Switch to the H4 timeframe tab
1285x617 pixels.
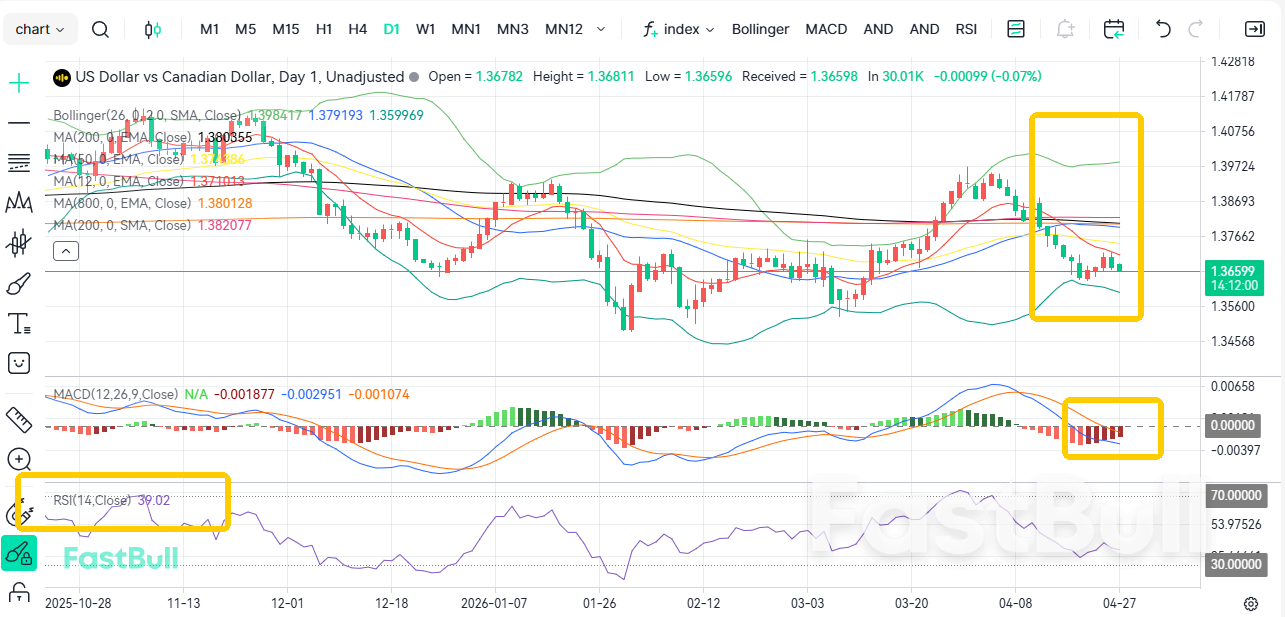click(357, 29)
